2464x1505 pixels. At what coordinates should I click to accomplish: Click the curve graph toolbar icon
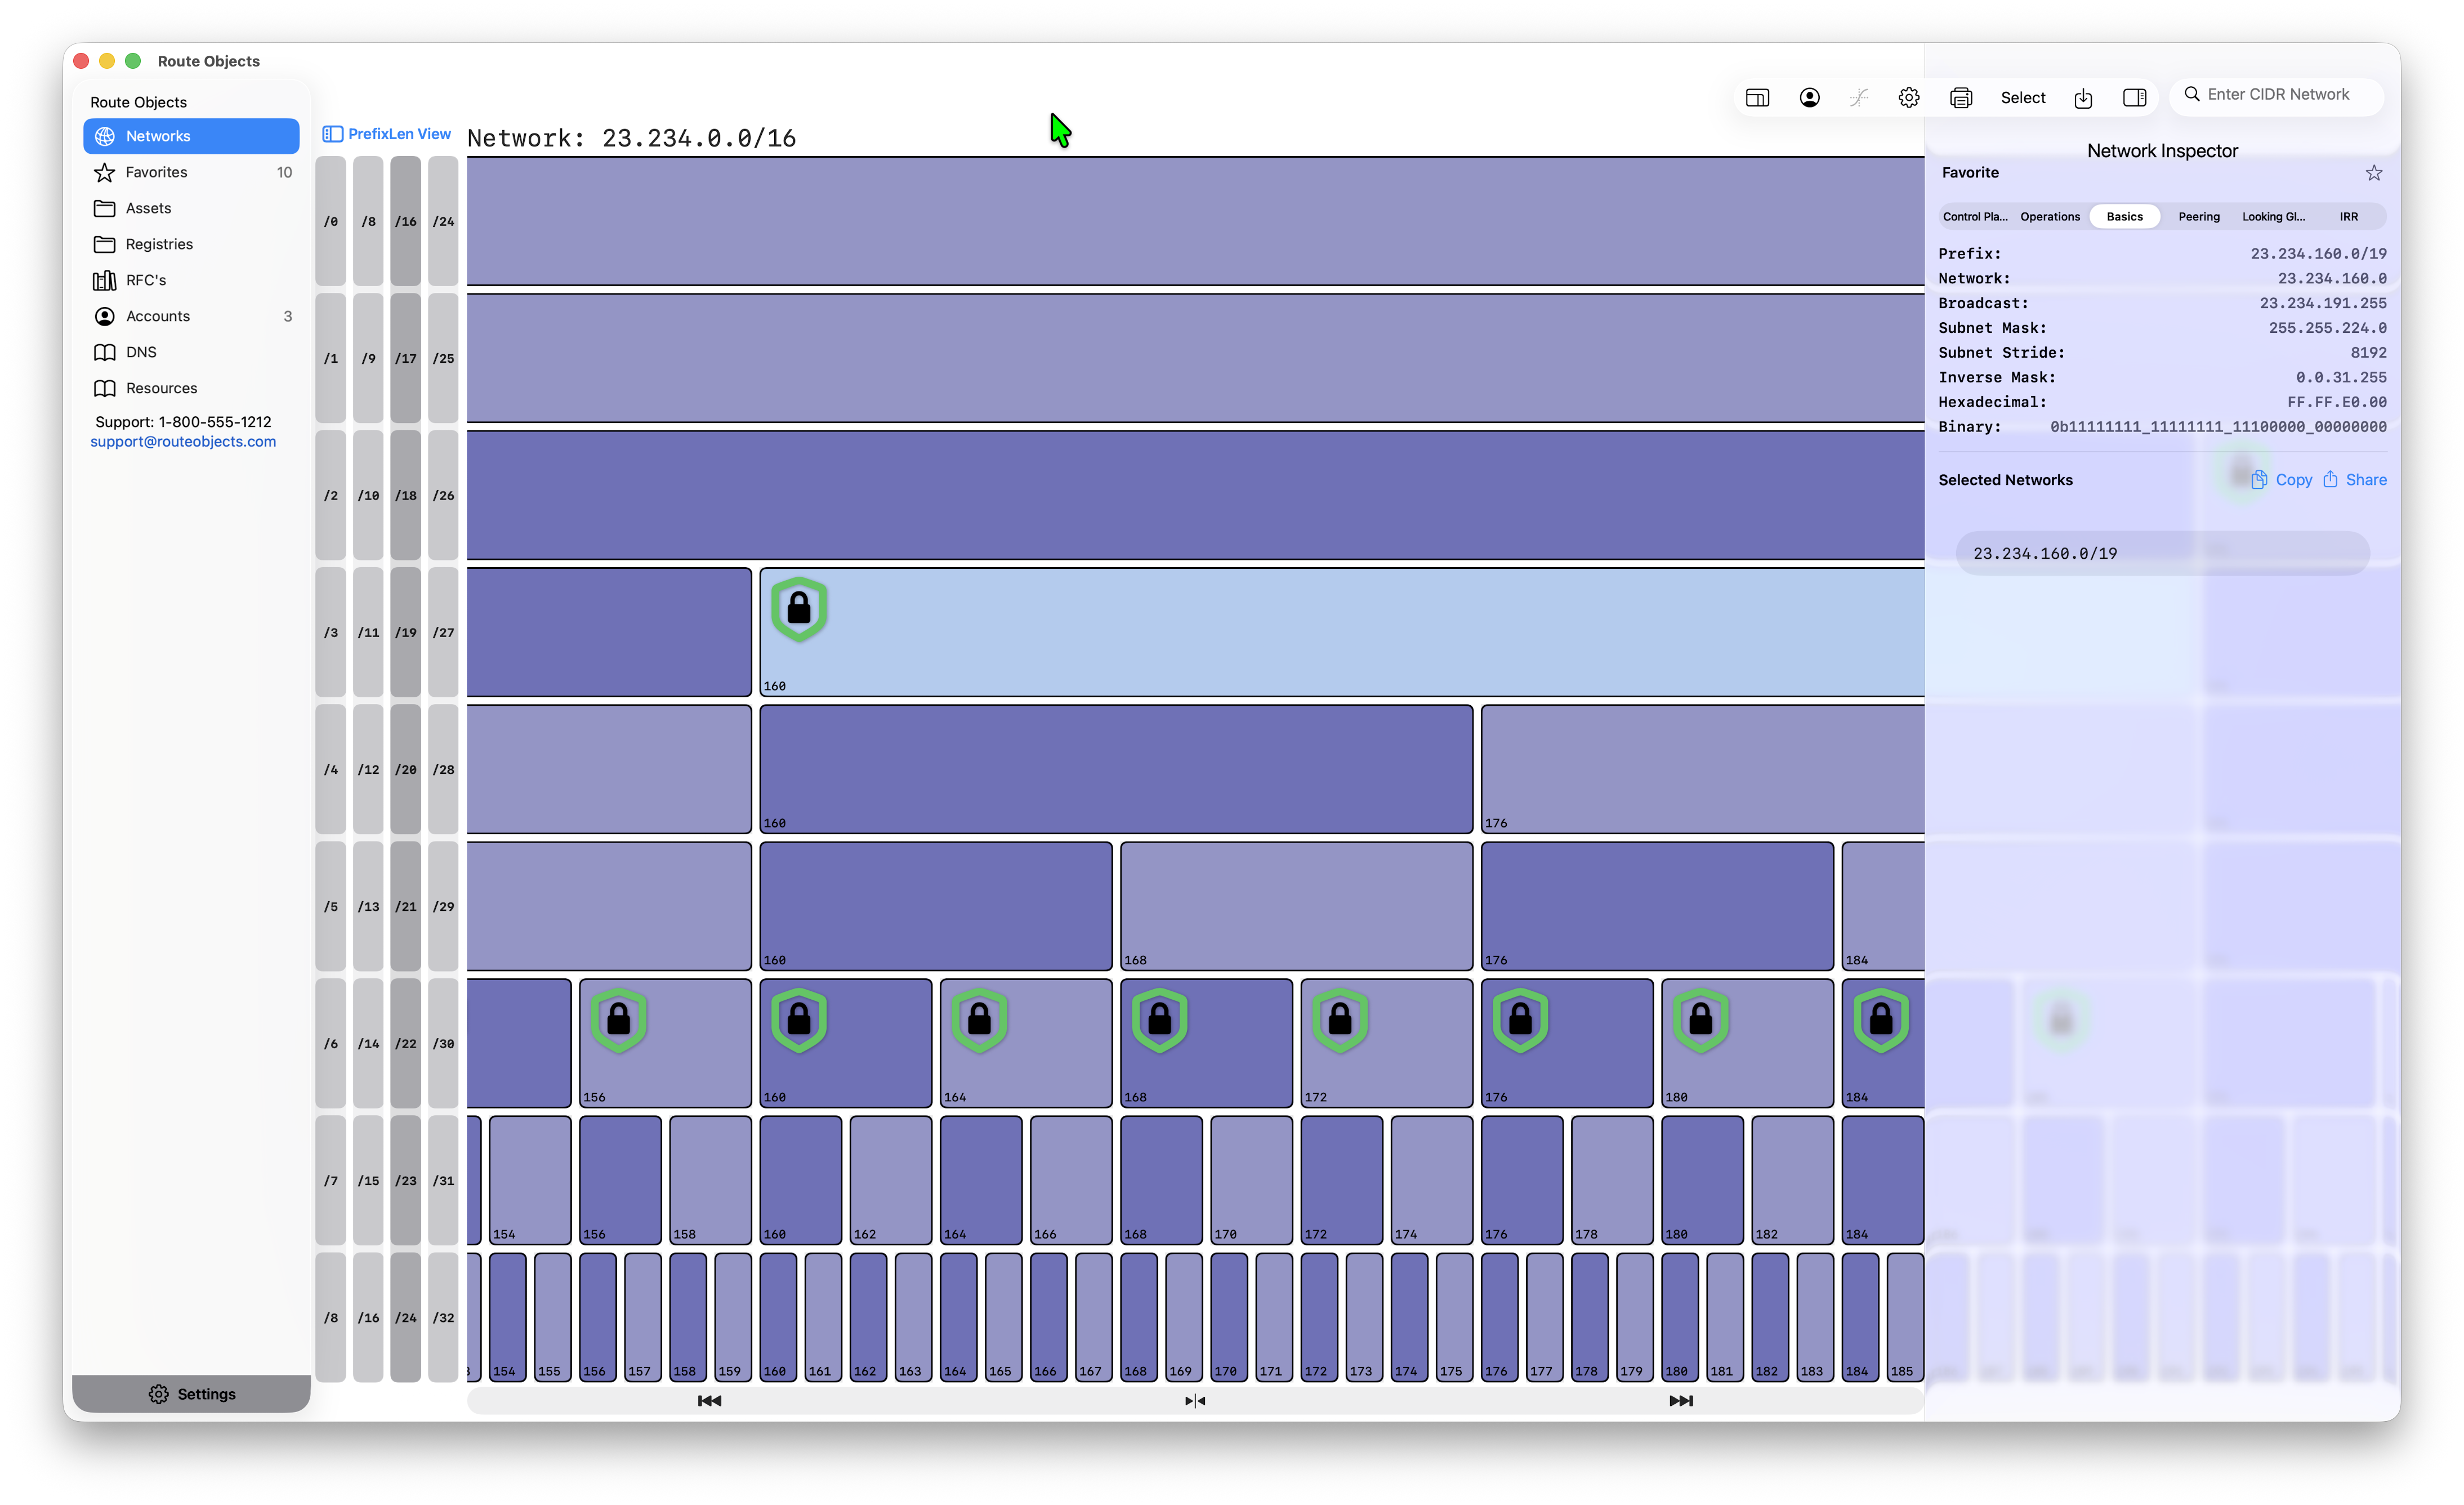tap(1859, 97)
